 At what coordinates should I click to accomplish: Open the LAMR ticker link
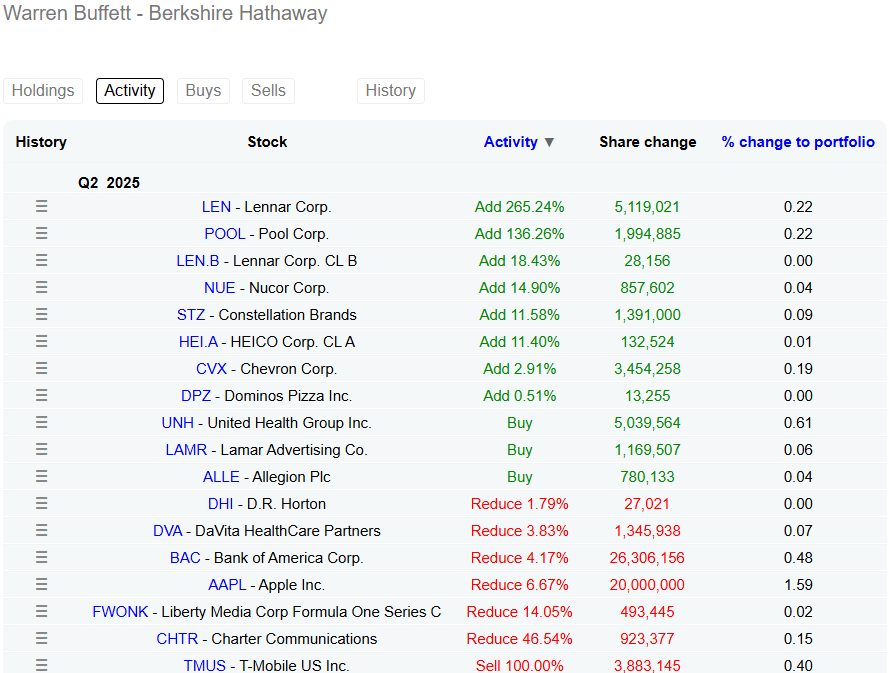coord(186,450)
